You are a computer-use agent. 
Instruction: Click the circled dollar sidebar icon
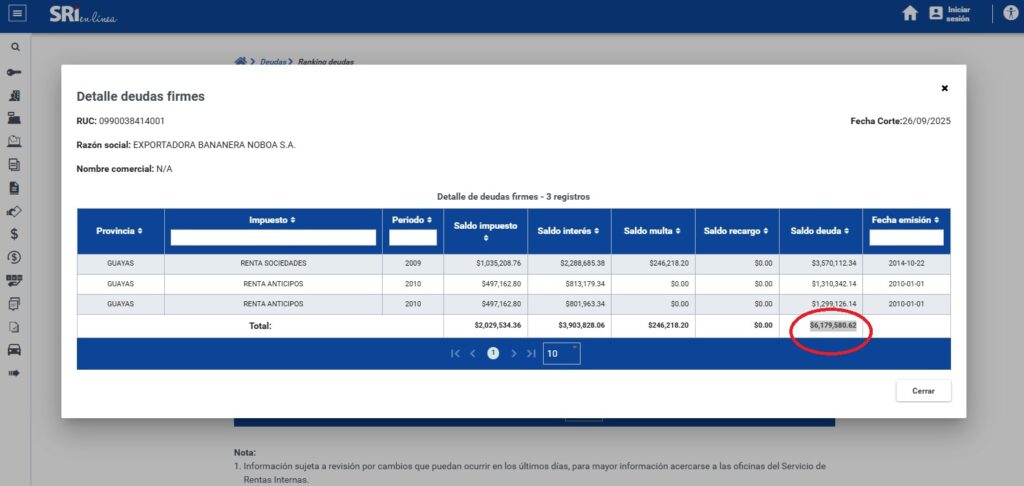pos(15,257)
